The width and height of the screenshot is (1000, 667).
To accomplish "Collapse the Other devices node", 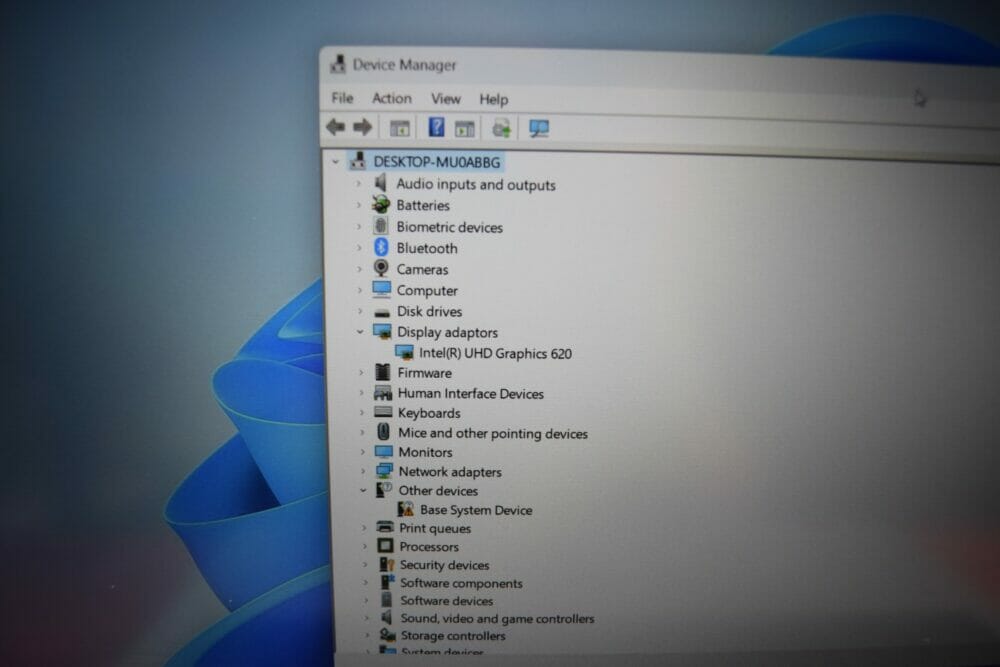I will click(363, 490).
